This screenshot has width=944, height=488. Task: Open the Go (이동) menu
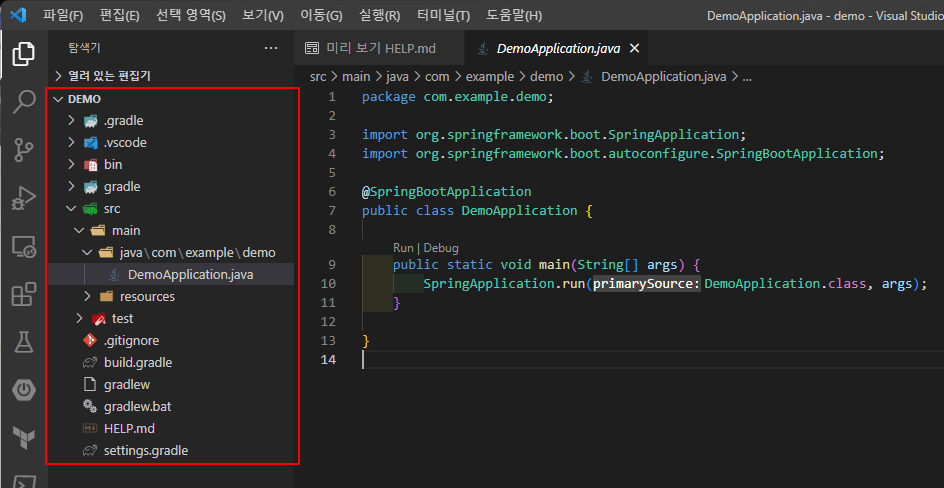(x=321, y=15)
